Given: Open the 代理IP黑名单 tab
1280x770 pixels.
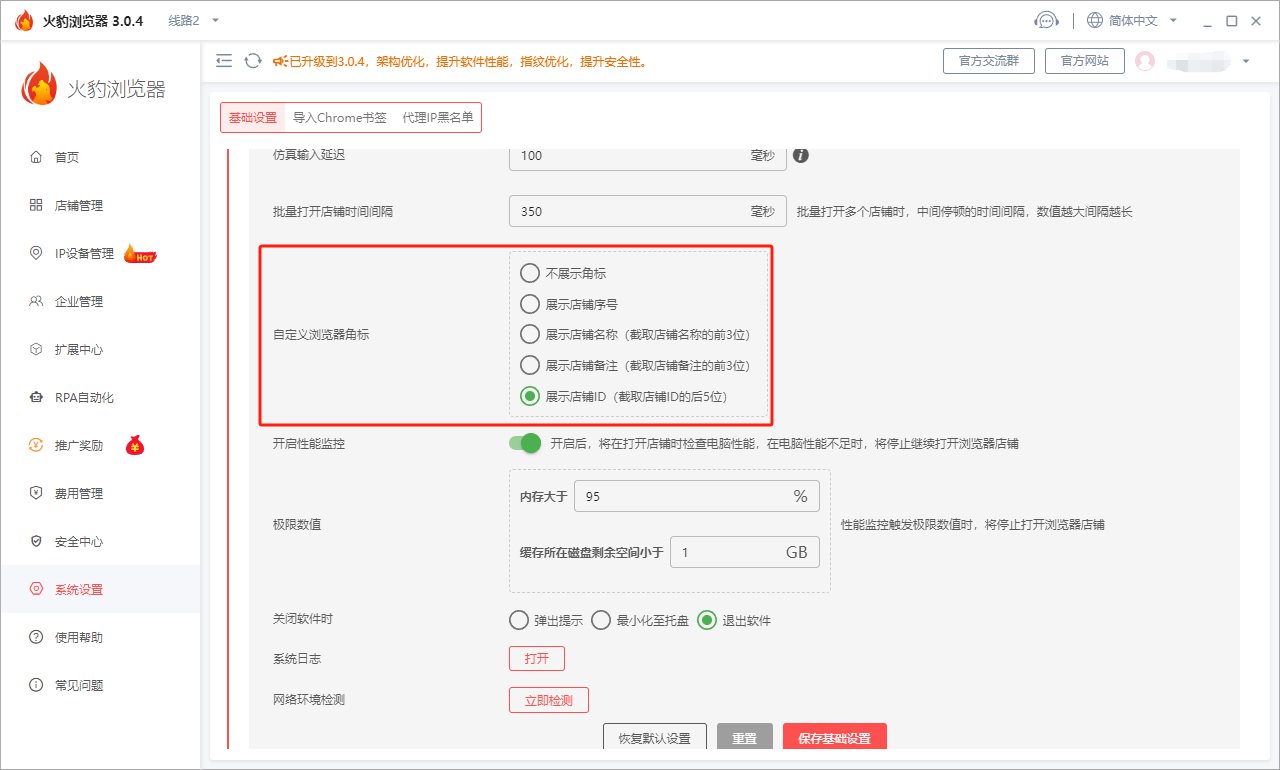Looking at the screenshot, I should point(437,117).
